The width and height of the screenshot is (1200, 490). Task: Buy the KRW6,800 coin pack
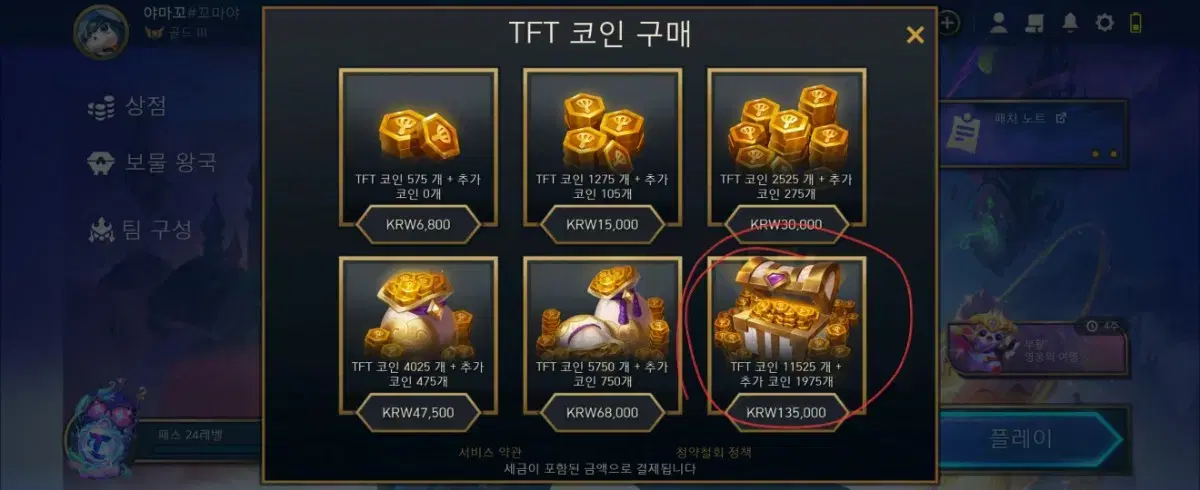click(x=417, y=224)
